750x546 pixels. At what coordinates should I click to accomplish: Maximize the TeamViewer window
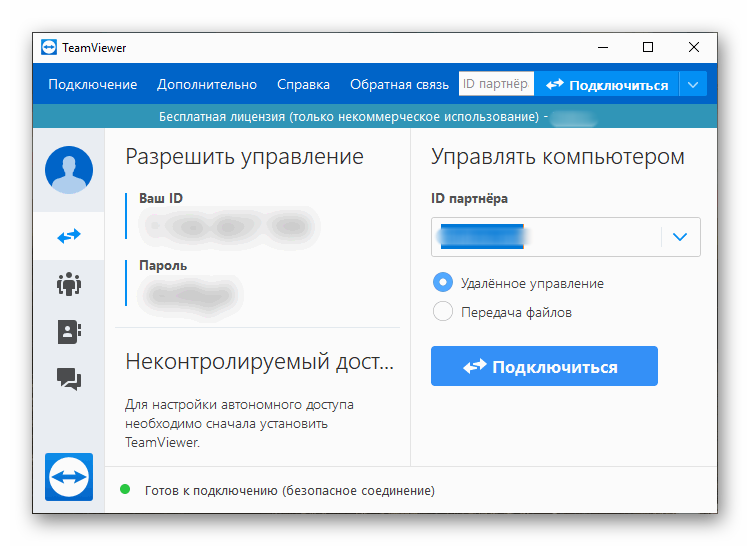click(648, 47)
